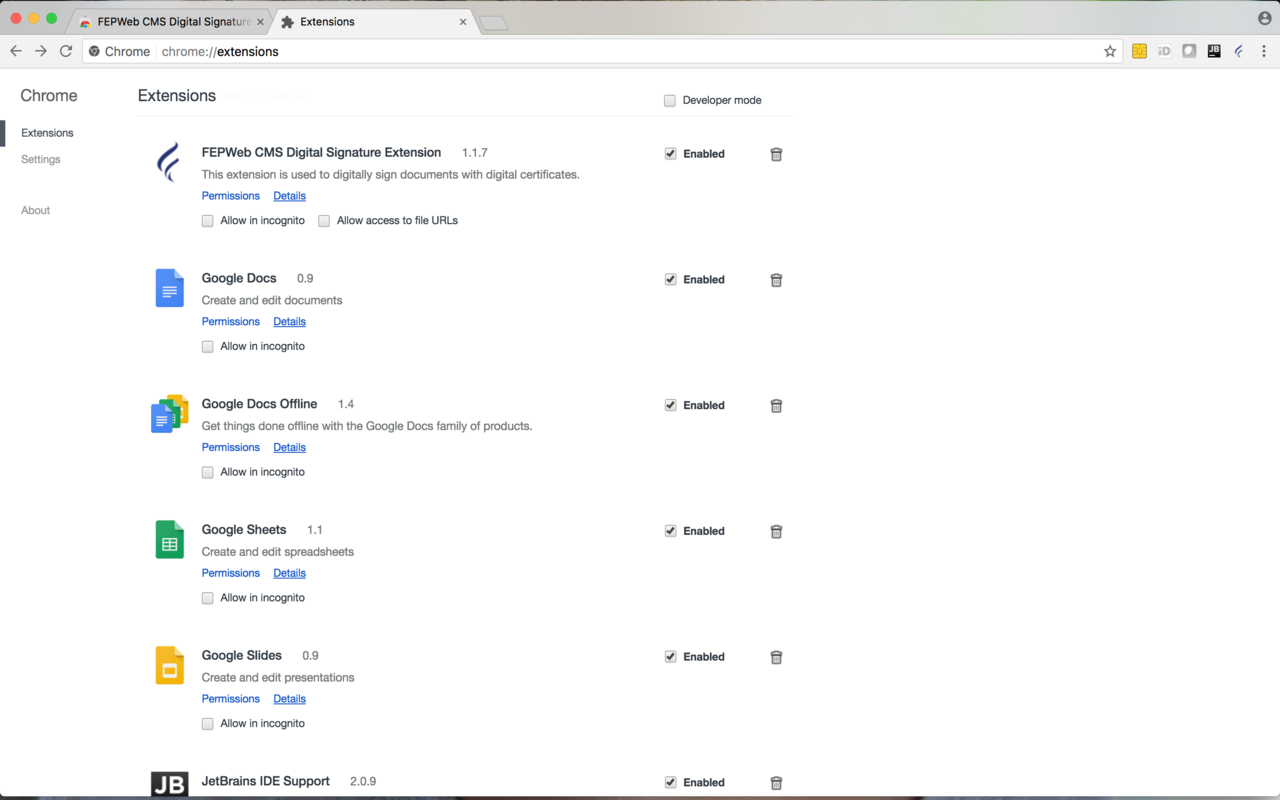Screen dimensions: 1280x800
Task: Allow Google Slides in incognito
Action: 208,724
